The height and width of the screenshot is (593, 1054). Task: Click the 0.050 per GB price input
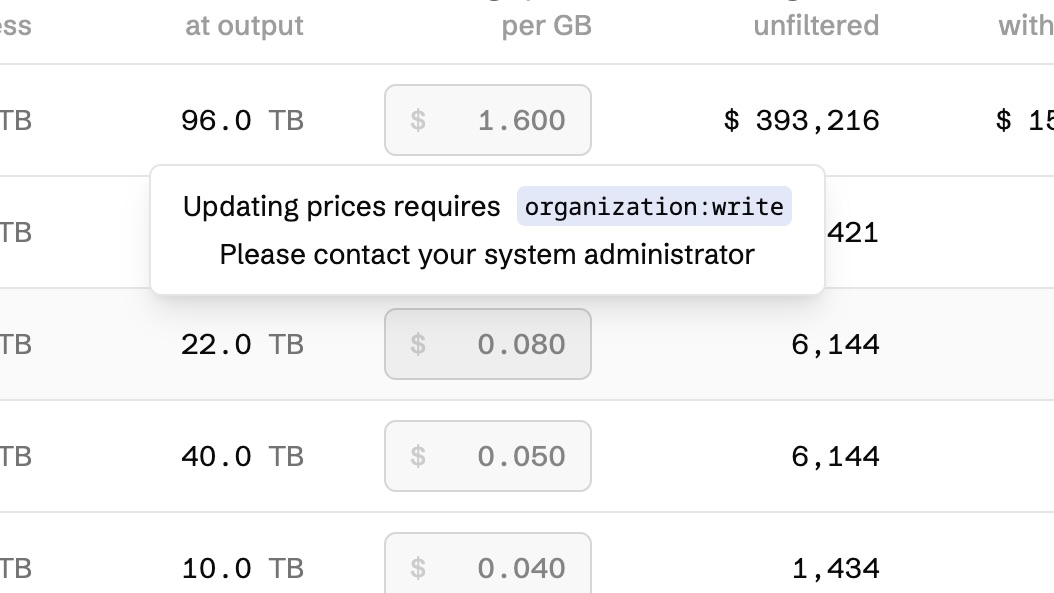488,456
